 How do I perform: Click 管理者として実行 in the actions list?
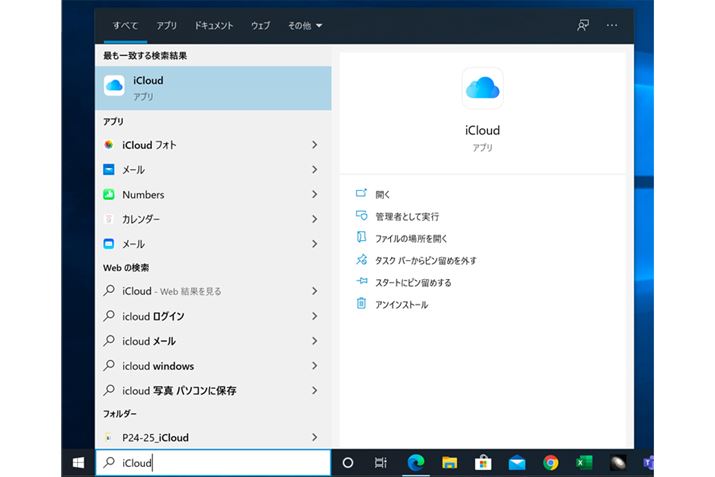tap(407, 216)
